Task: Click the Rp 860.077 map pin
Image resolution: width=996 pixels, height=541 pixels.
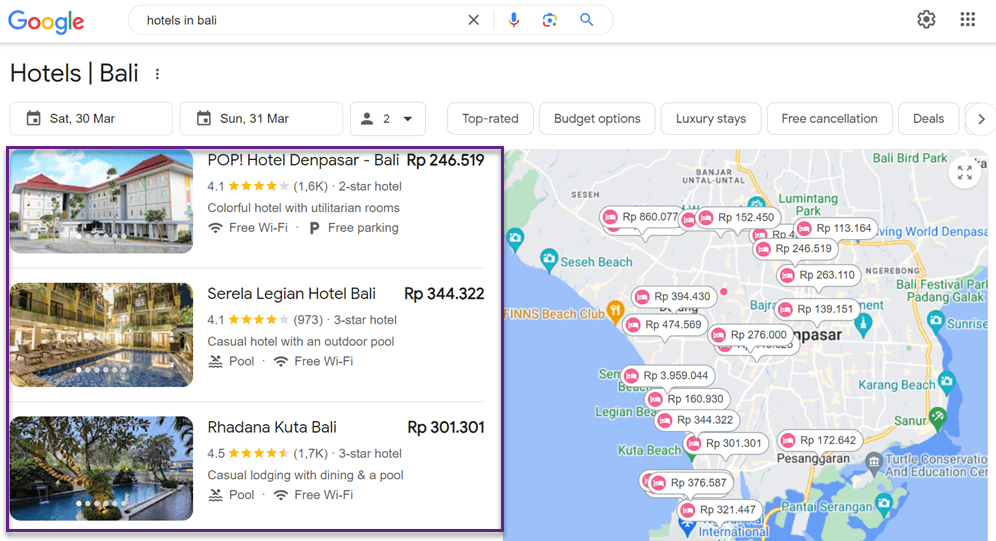Action: 642,217
